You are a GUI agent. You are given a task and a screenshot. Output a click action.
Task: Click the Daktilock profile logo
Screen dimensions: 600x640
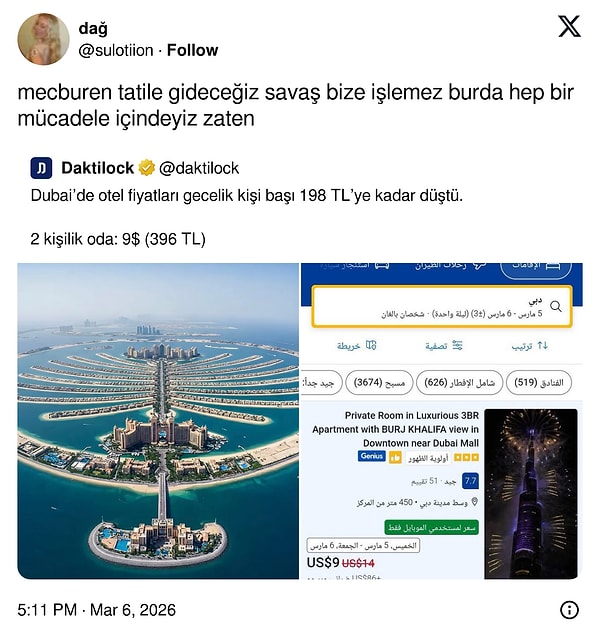coord(41,168)
